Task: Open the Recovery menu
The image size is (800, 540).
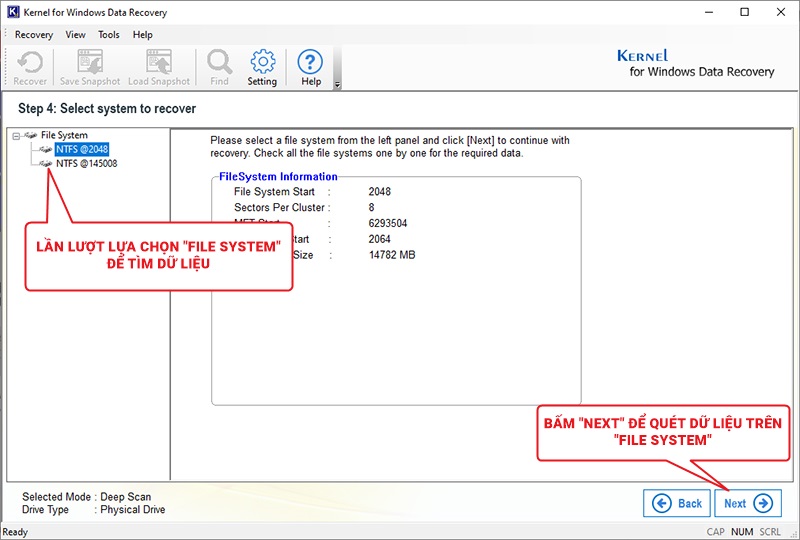Action: point(34,35)
